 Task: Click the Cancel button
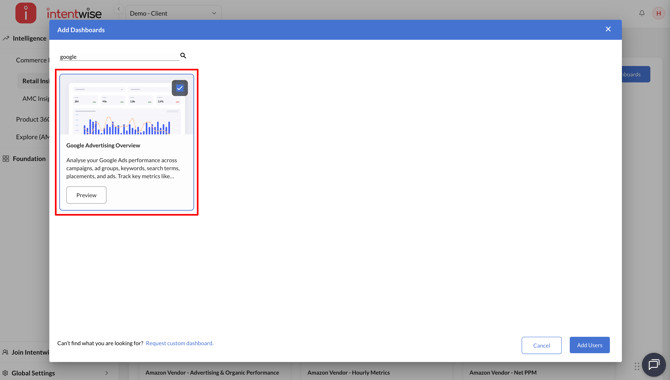(x=541, y=345)
